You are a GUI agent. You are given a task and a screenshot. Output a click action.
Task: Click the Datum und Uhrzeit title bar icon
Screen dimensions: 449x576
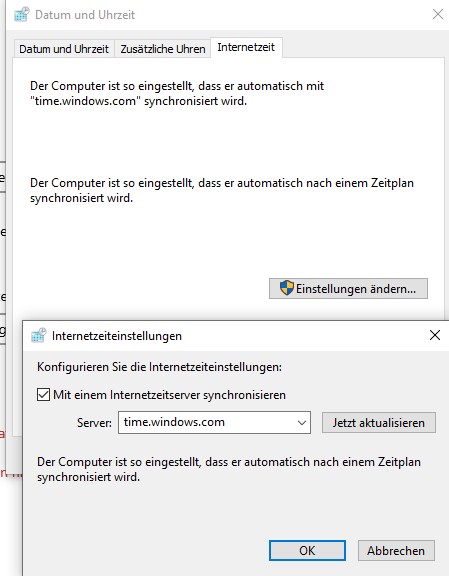[22, 15]
